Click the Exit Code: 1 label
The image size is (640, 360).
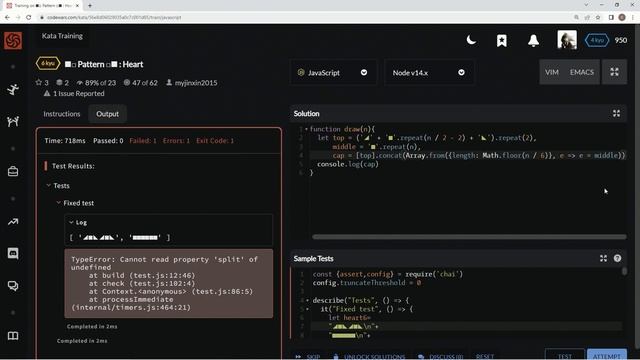(215, 141)
